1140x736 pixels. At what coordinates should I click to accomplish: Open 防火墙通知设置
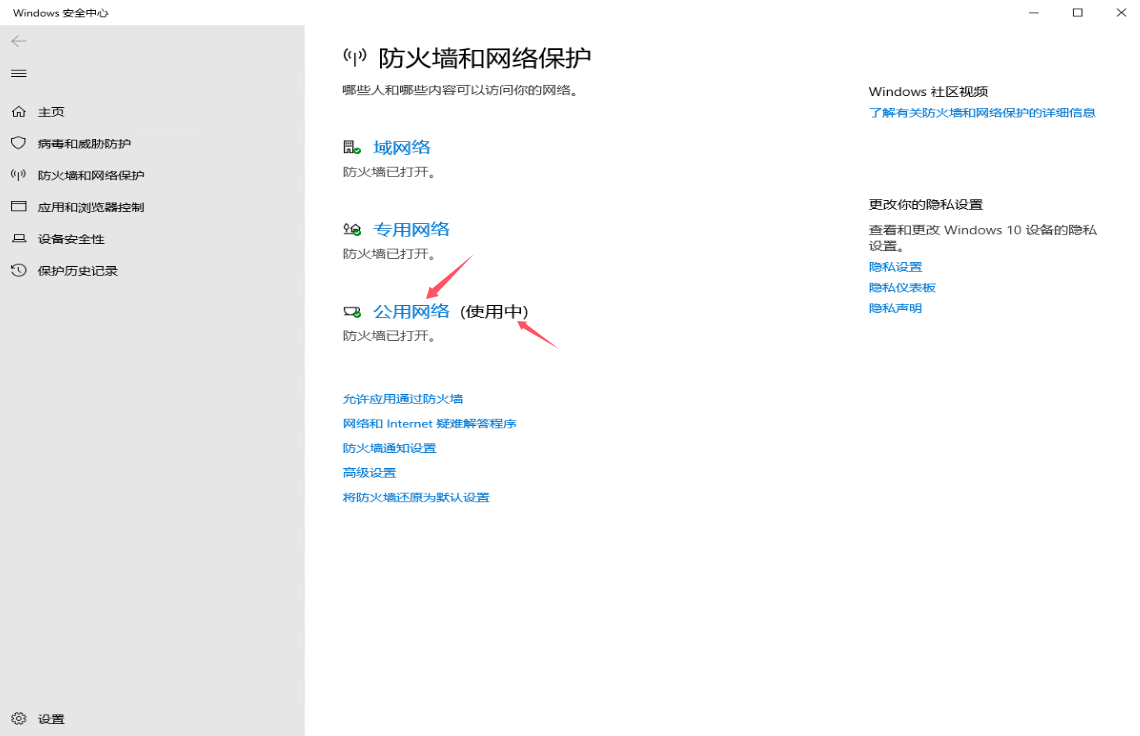click(391, 448)
